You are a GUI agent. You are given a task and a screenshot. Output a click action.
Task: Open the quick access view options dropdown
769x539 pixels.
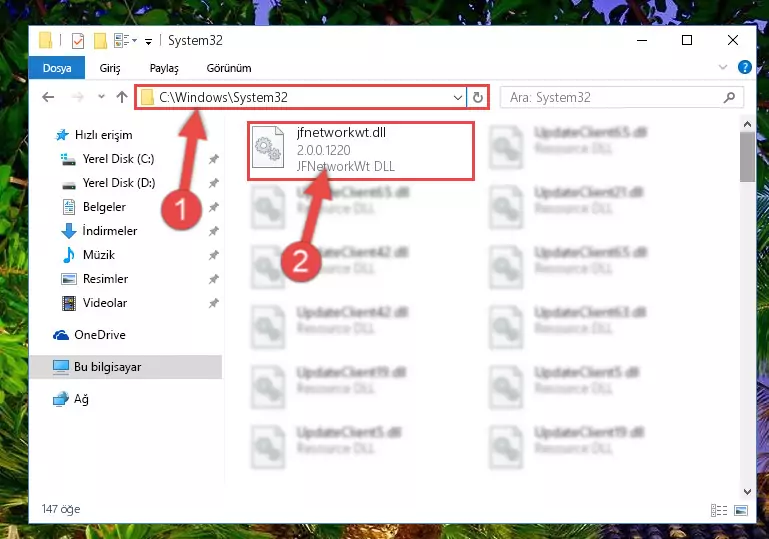click(x=125, y=40)
